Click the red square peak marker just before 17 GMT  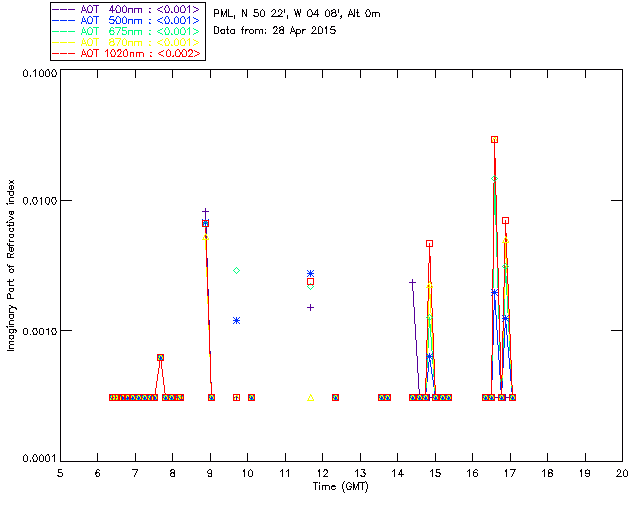505,221
